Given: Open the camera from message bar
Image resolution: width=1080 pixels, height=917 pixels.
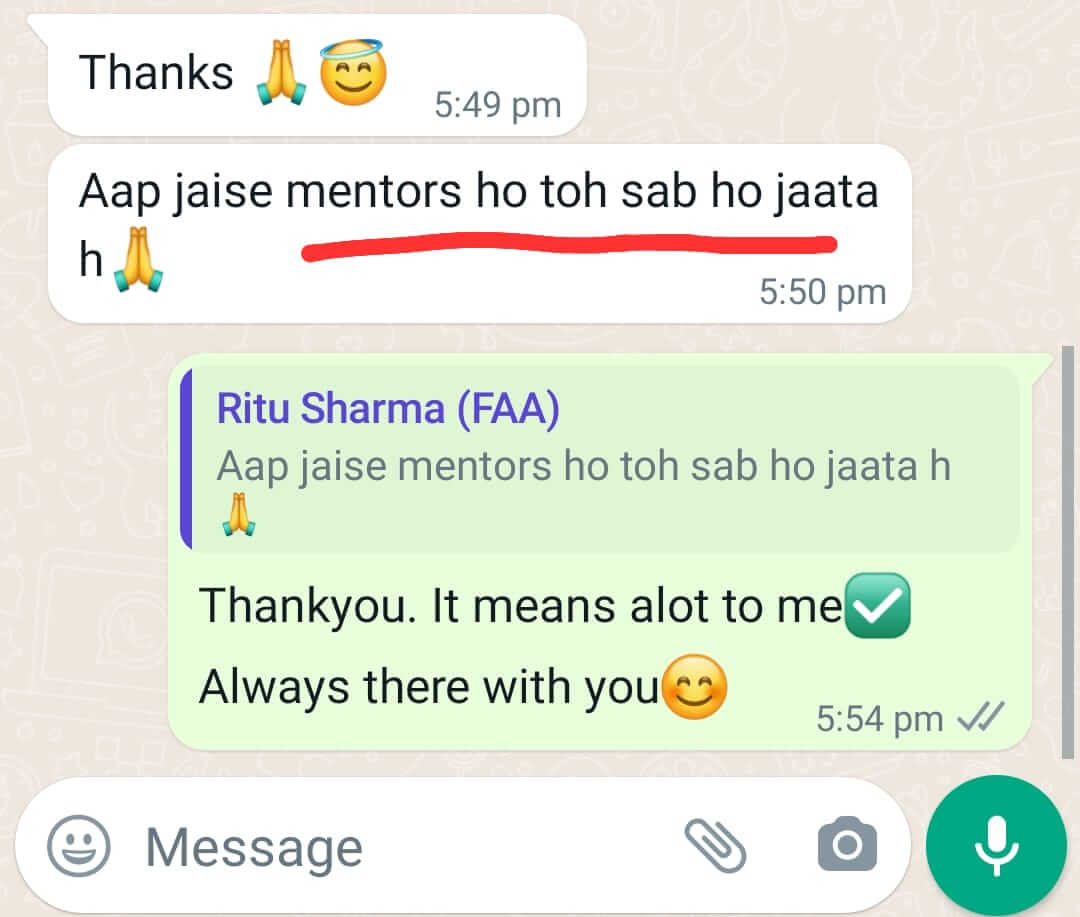Looking at the screenshot, I should tap(847, 845).
